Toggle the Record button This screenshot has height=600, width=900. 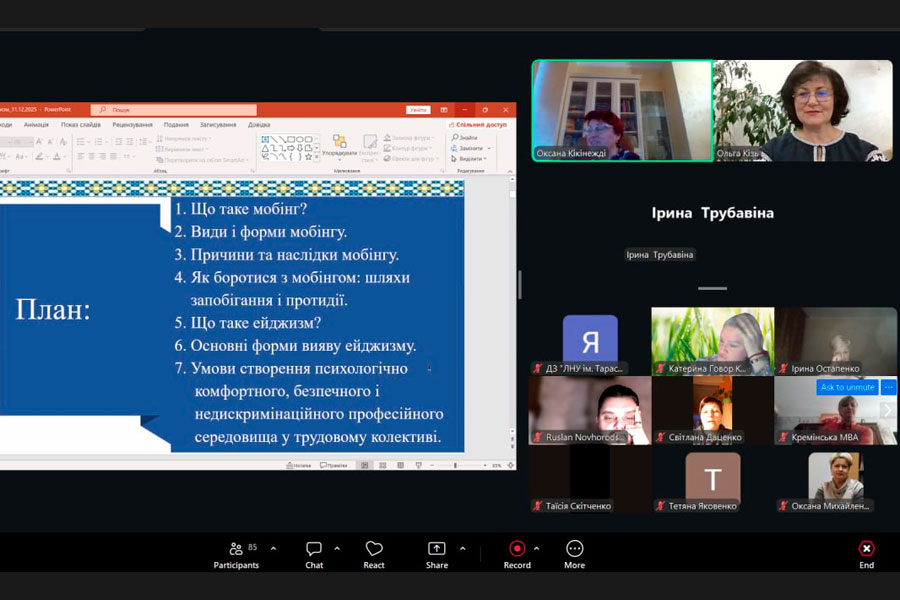tap(517, 555)
